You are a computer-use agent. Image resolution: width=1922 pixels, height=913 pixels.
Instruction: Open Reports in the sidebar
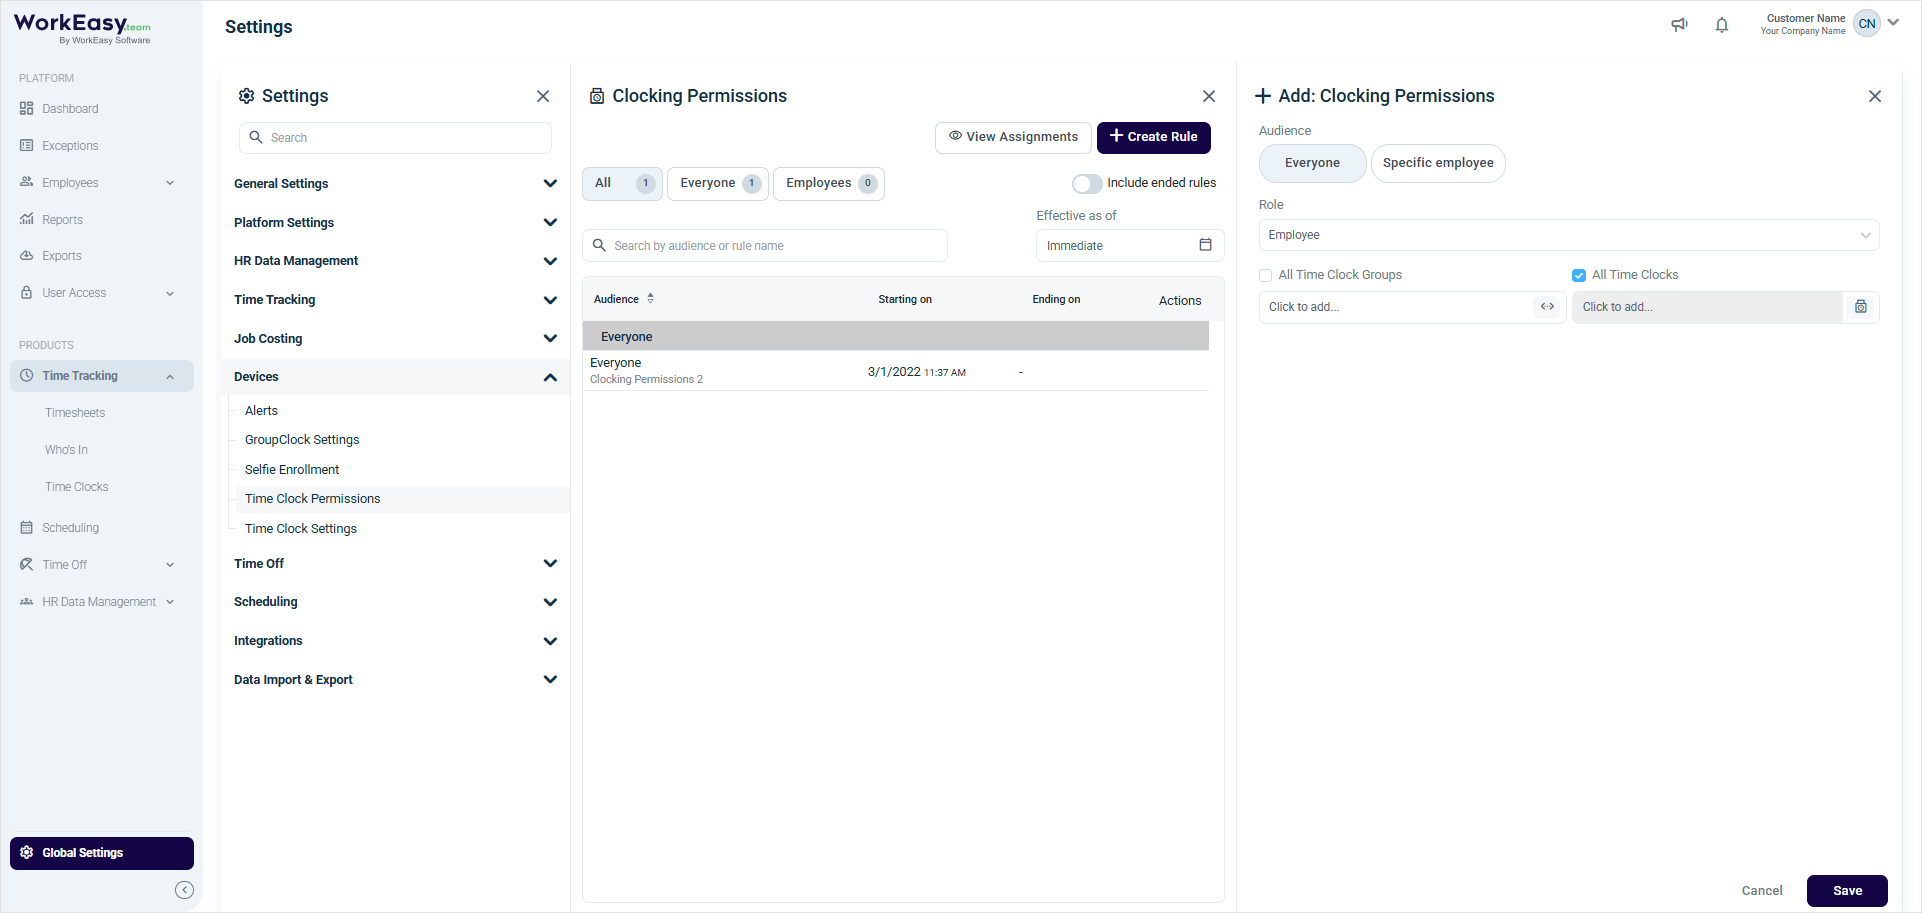tap(62, 220)
